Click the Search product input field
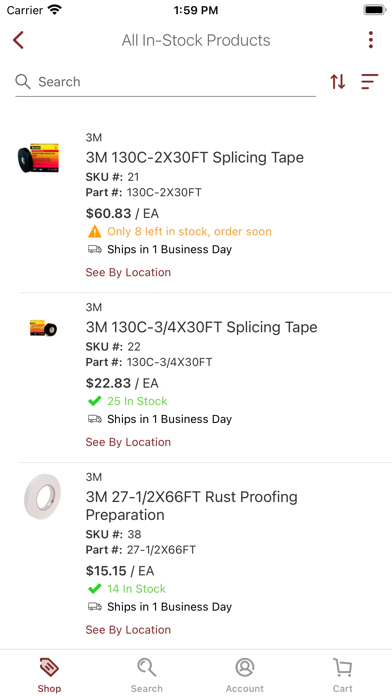 (x=166, y=82)
